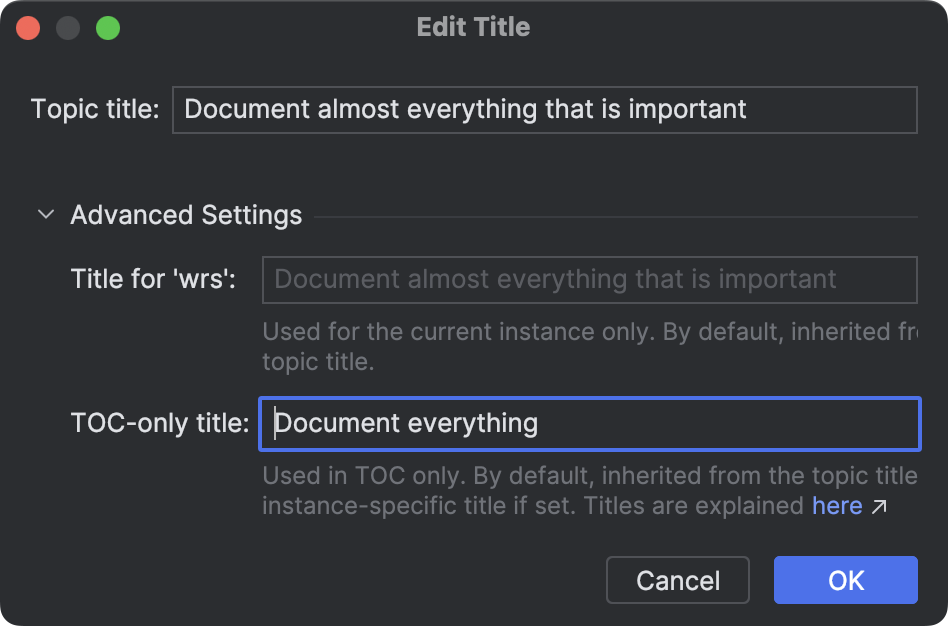Click the Topic title label
This screenshot has width=948, height=626.
point(97,109)
